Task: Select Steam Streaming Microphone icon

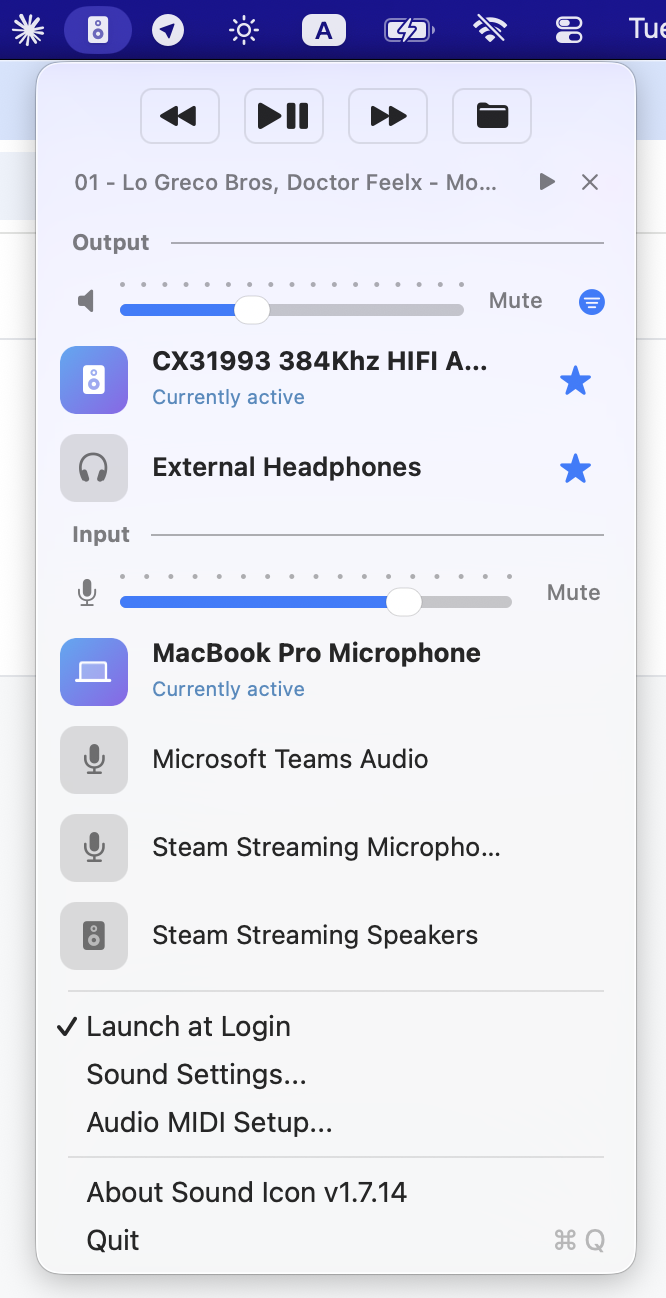Action: pyautogui.click(x=94, y=848)
